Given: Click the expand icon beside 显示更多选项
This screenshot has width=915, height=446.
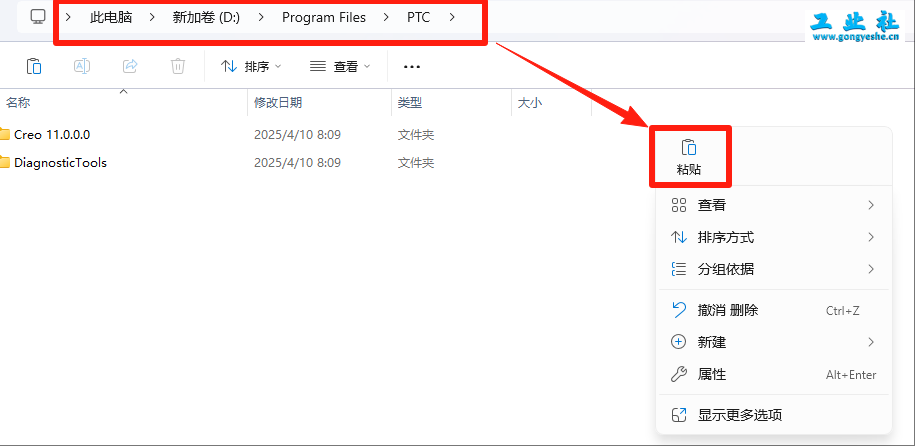Looking at the screenshot, I should pyautogui.click(x=678, y=415).
